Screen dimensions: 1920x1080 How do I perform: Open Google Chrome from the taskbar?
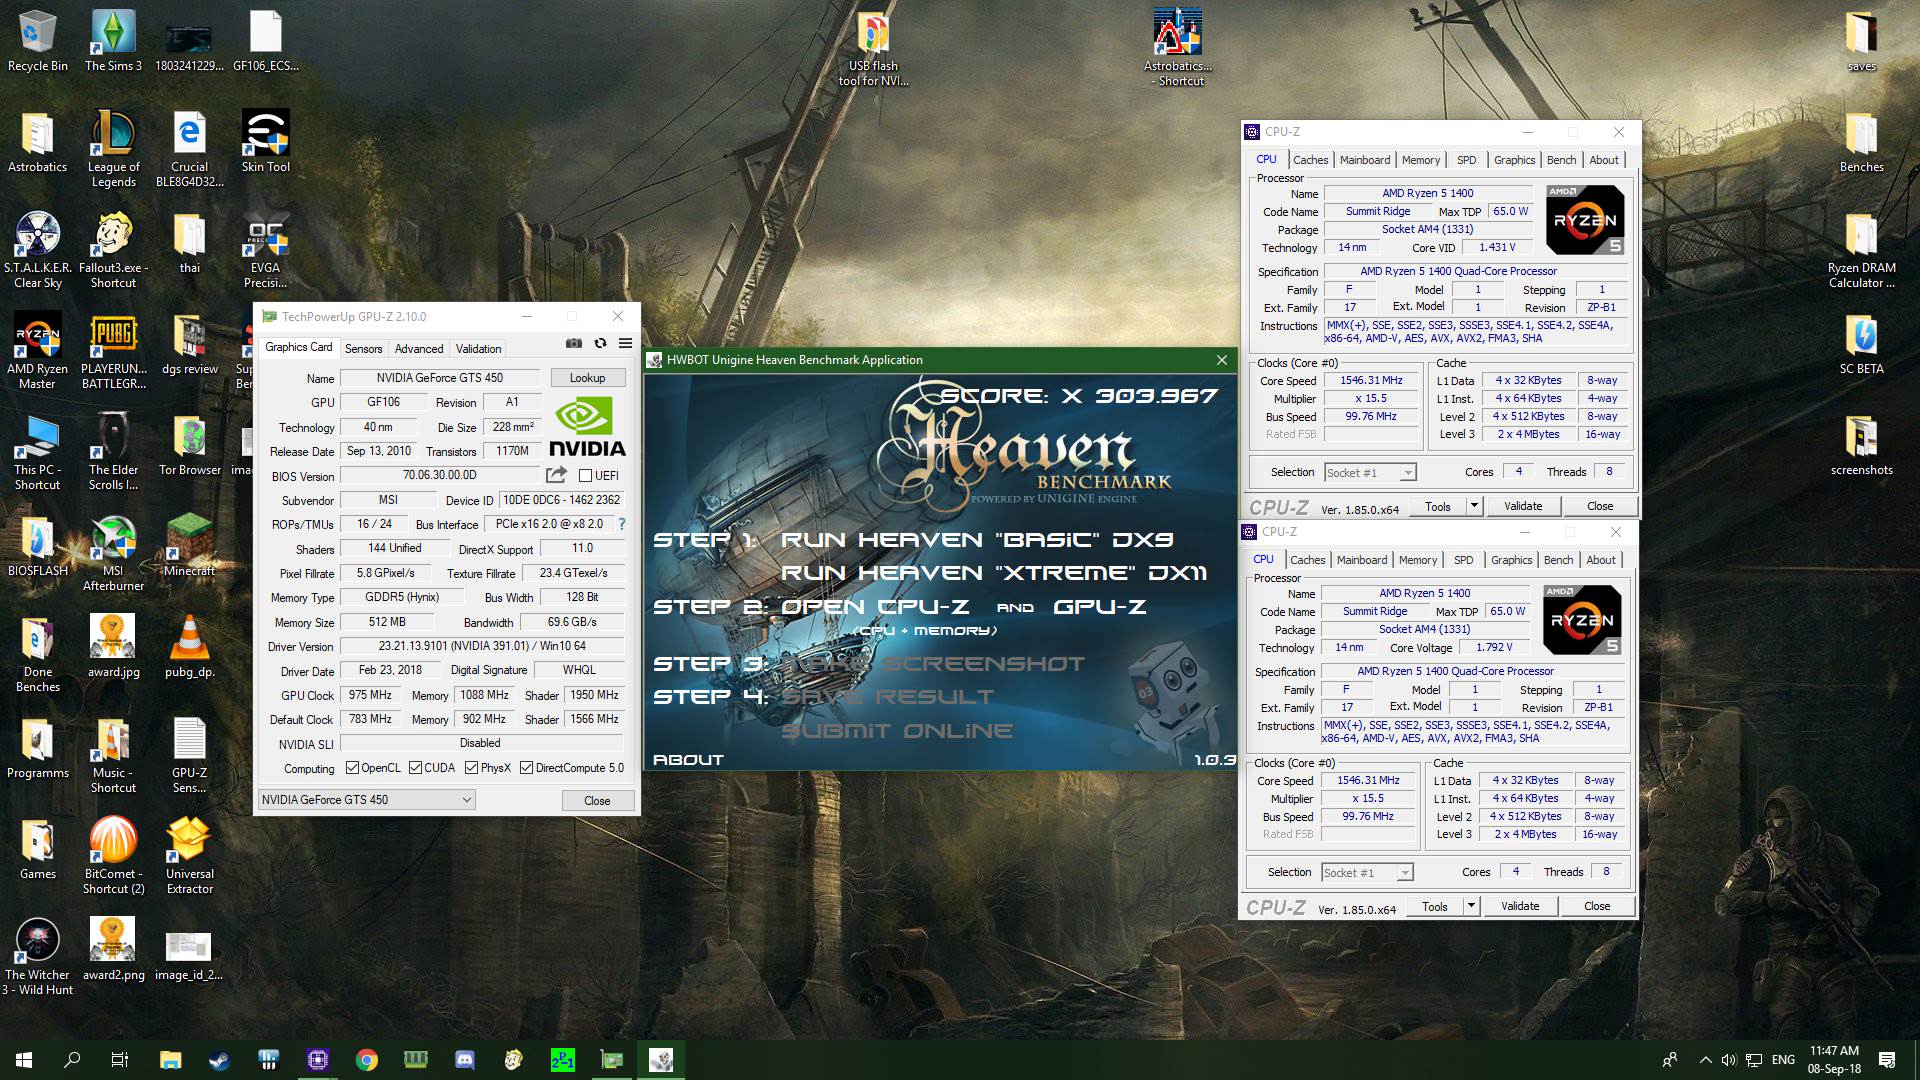click(366, 1059)
